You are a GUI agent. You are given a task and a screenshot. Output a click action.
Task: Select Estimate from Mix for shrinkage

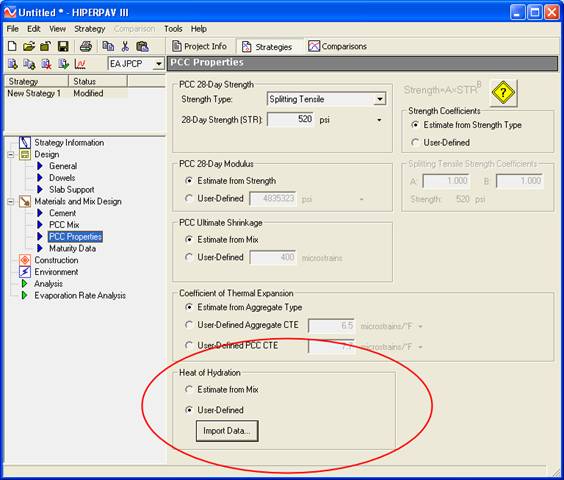pos(188,239)
